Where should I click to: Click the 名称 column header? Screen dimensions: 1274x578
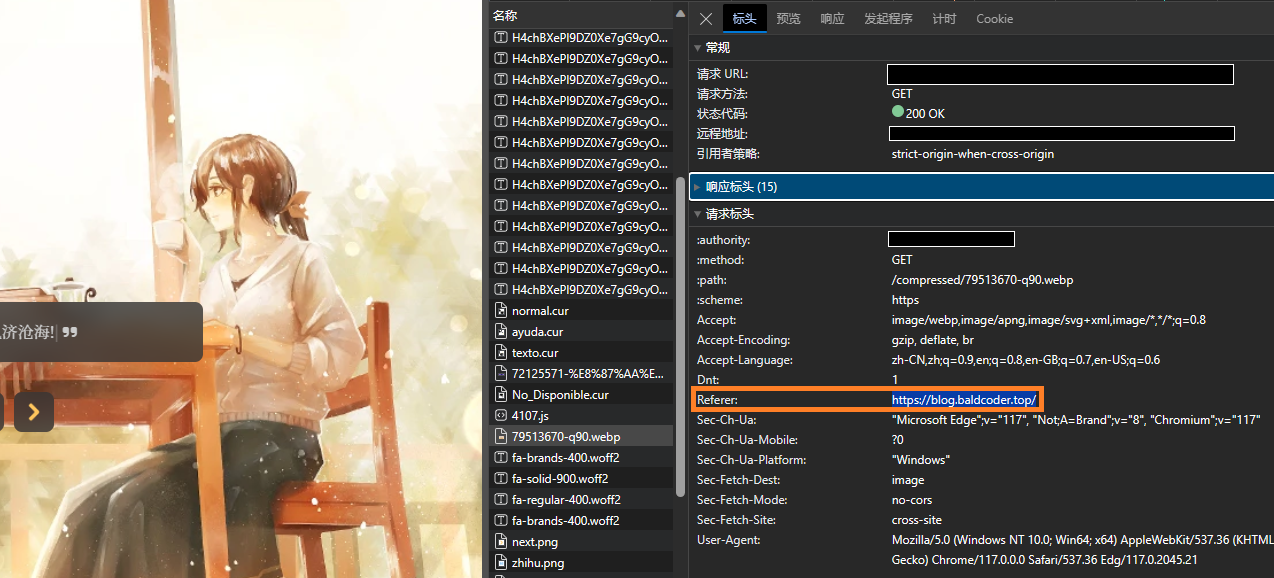506,15
